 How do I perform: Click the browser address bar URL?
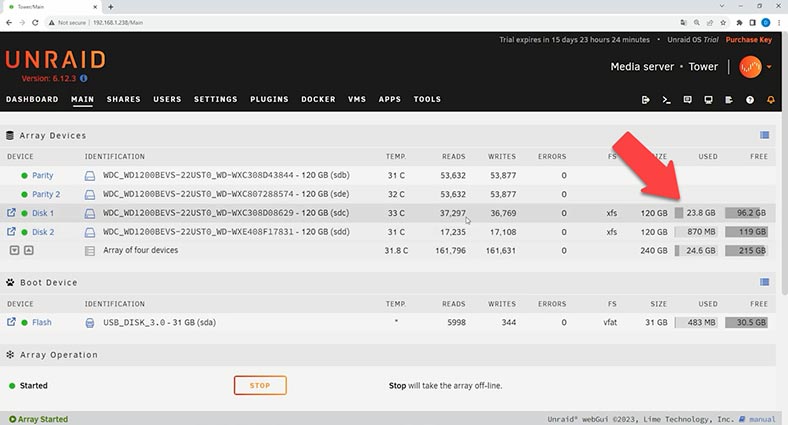point(118,23)
